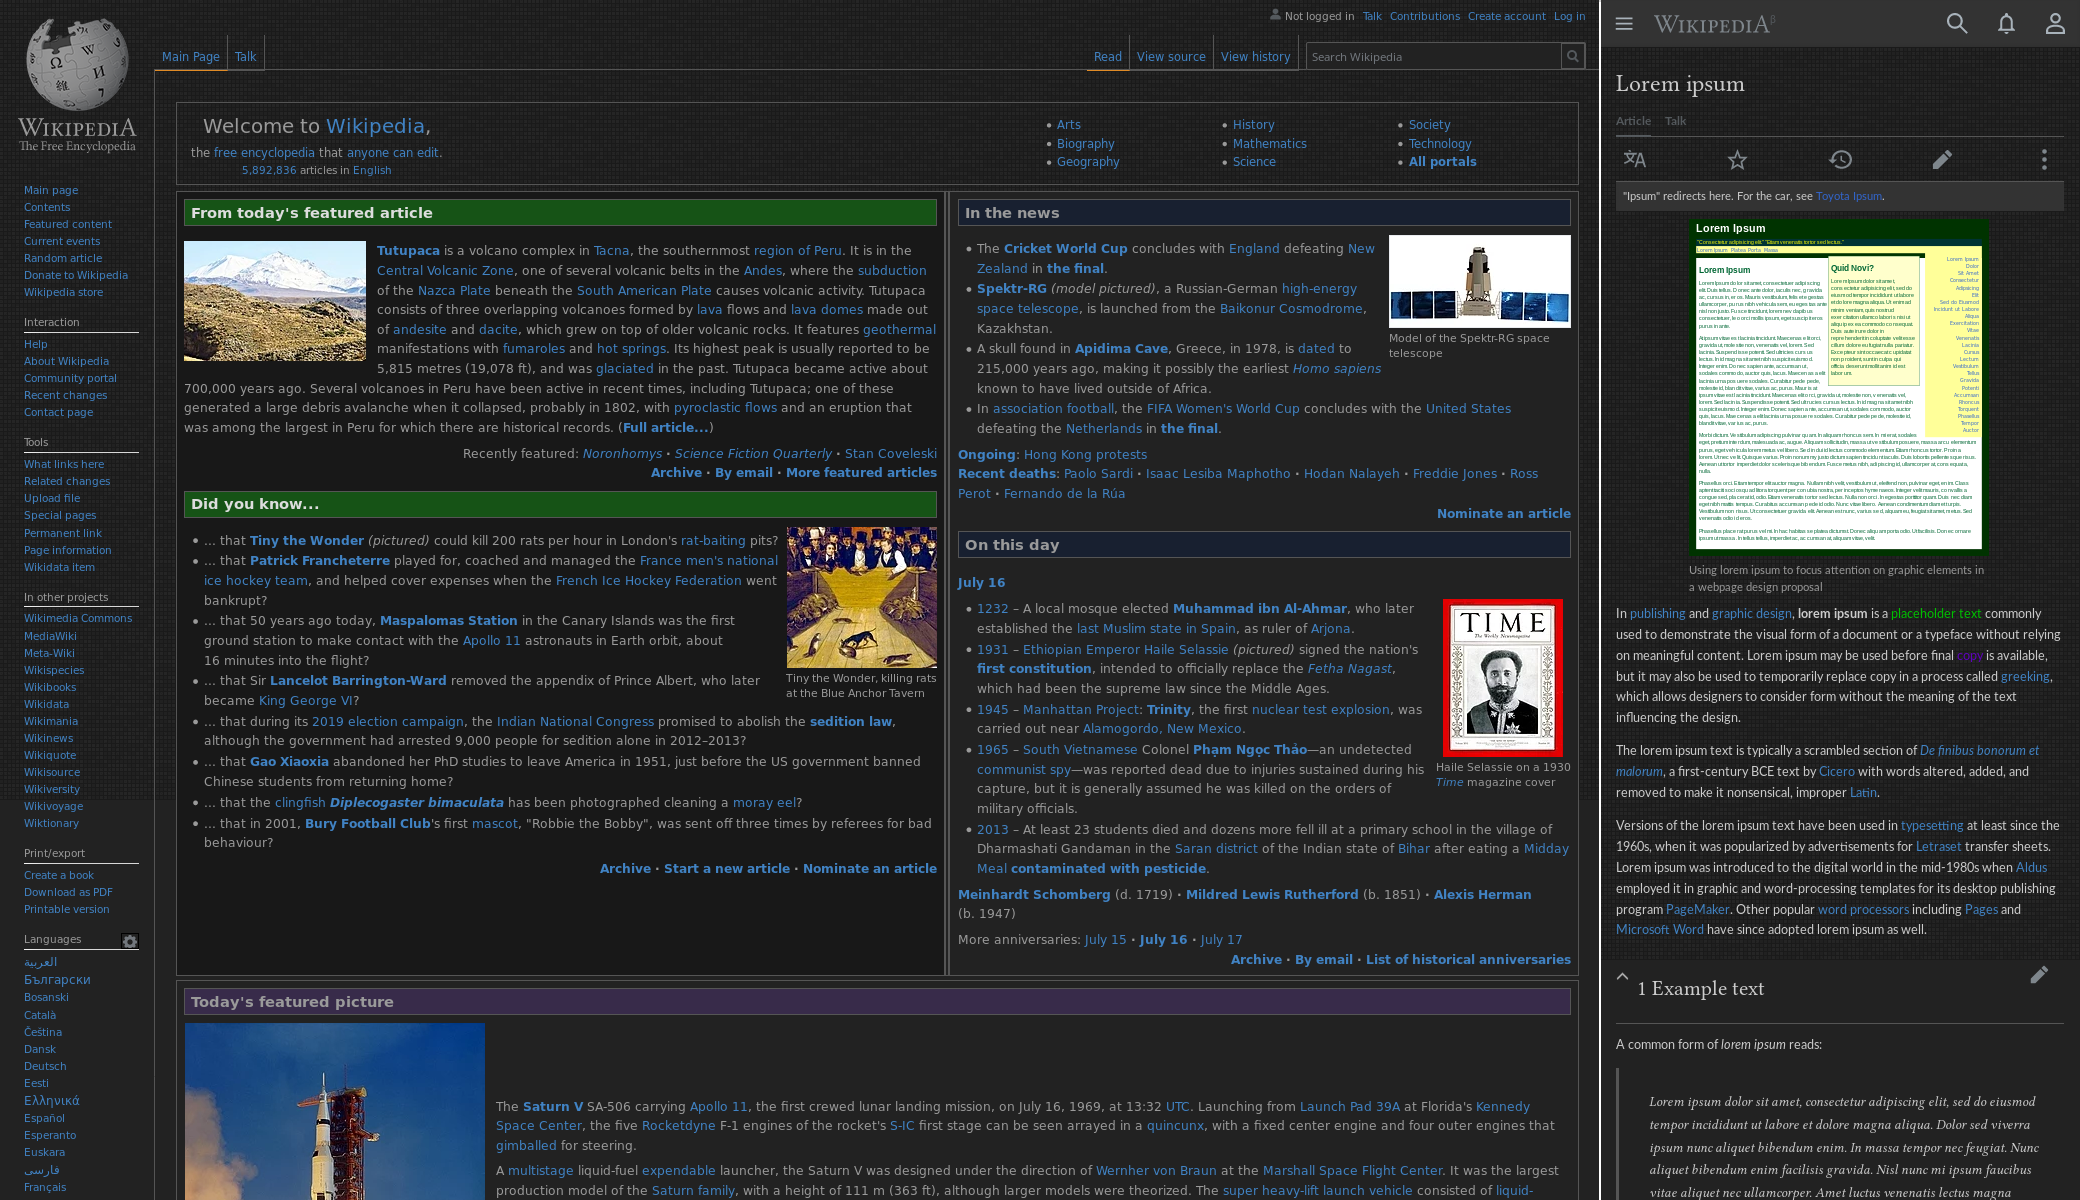2080x1200 pixels.
Task: Open the language translation icon
Action: click(1635, 159)
